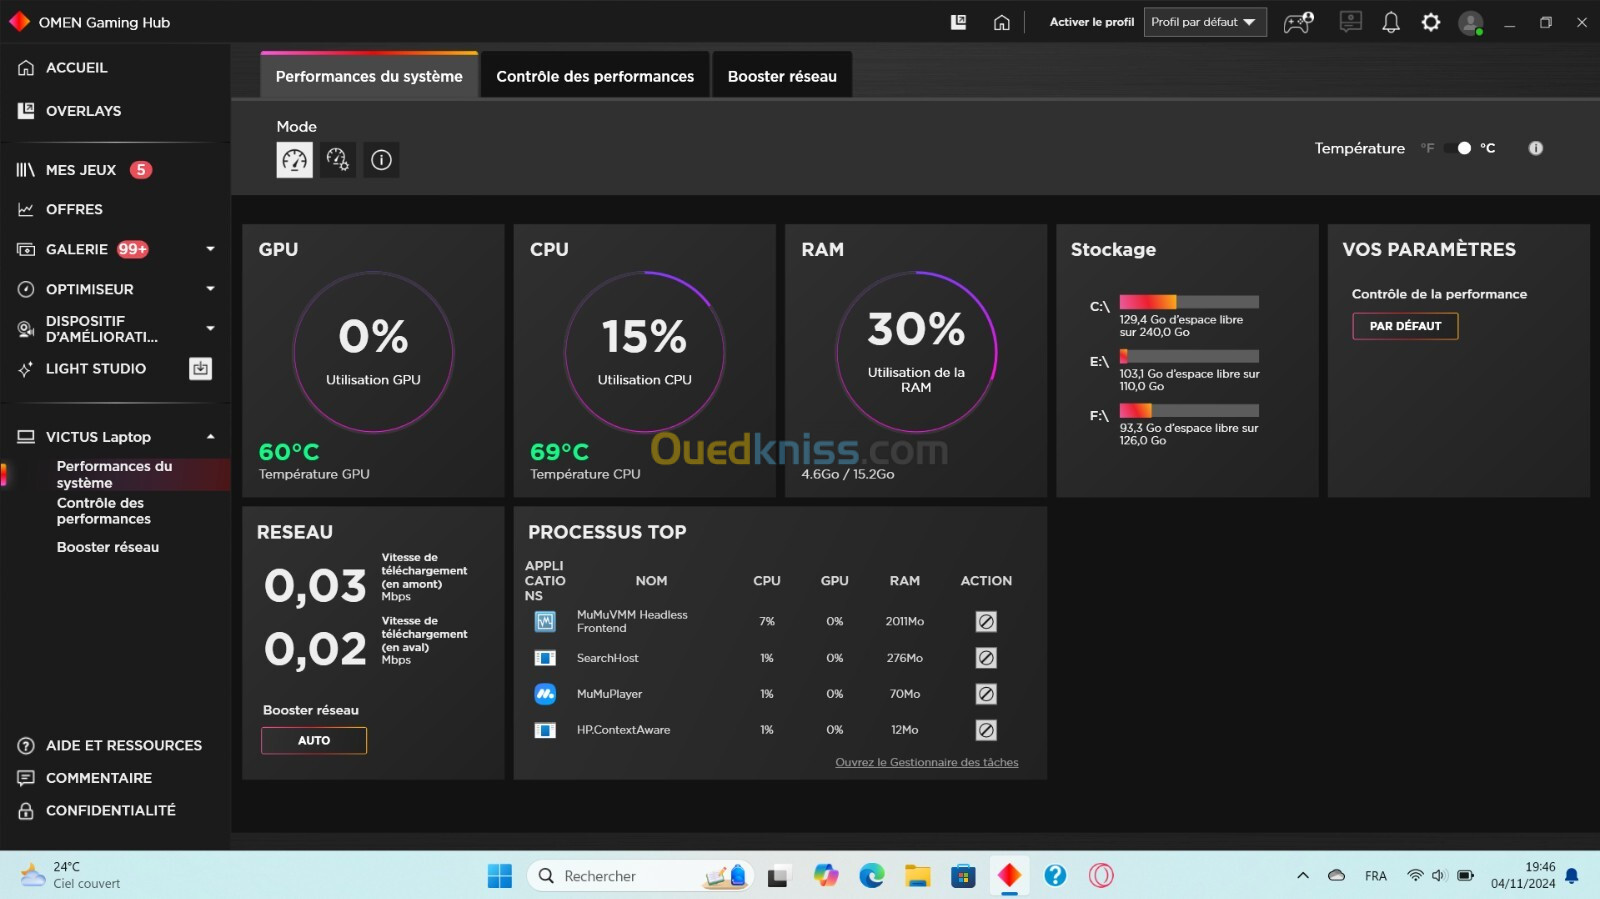1600x899 pixels.
Task: Switch to Contrôle des performances tab
Action: coord(595,76)
